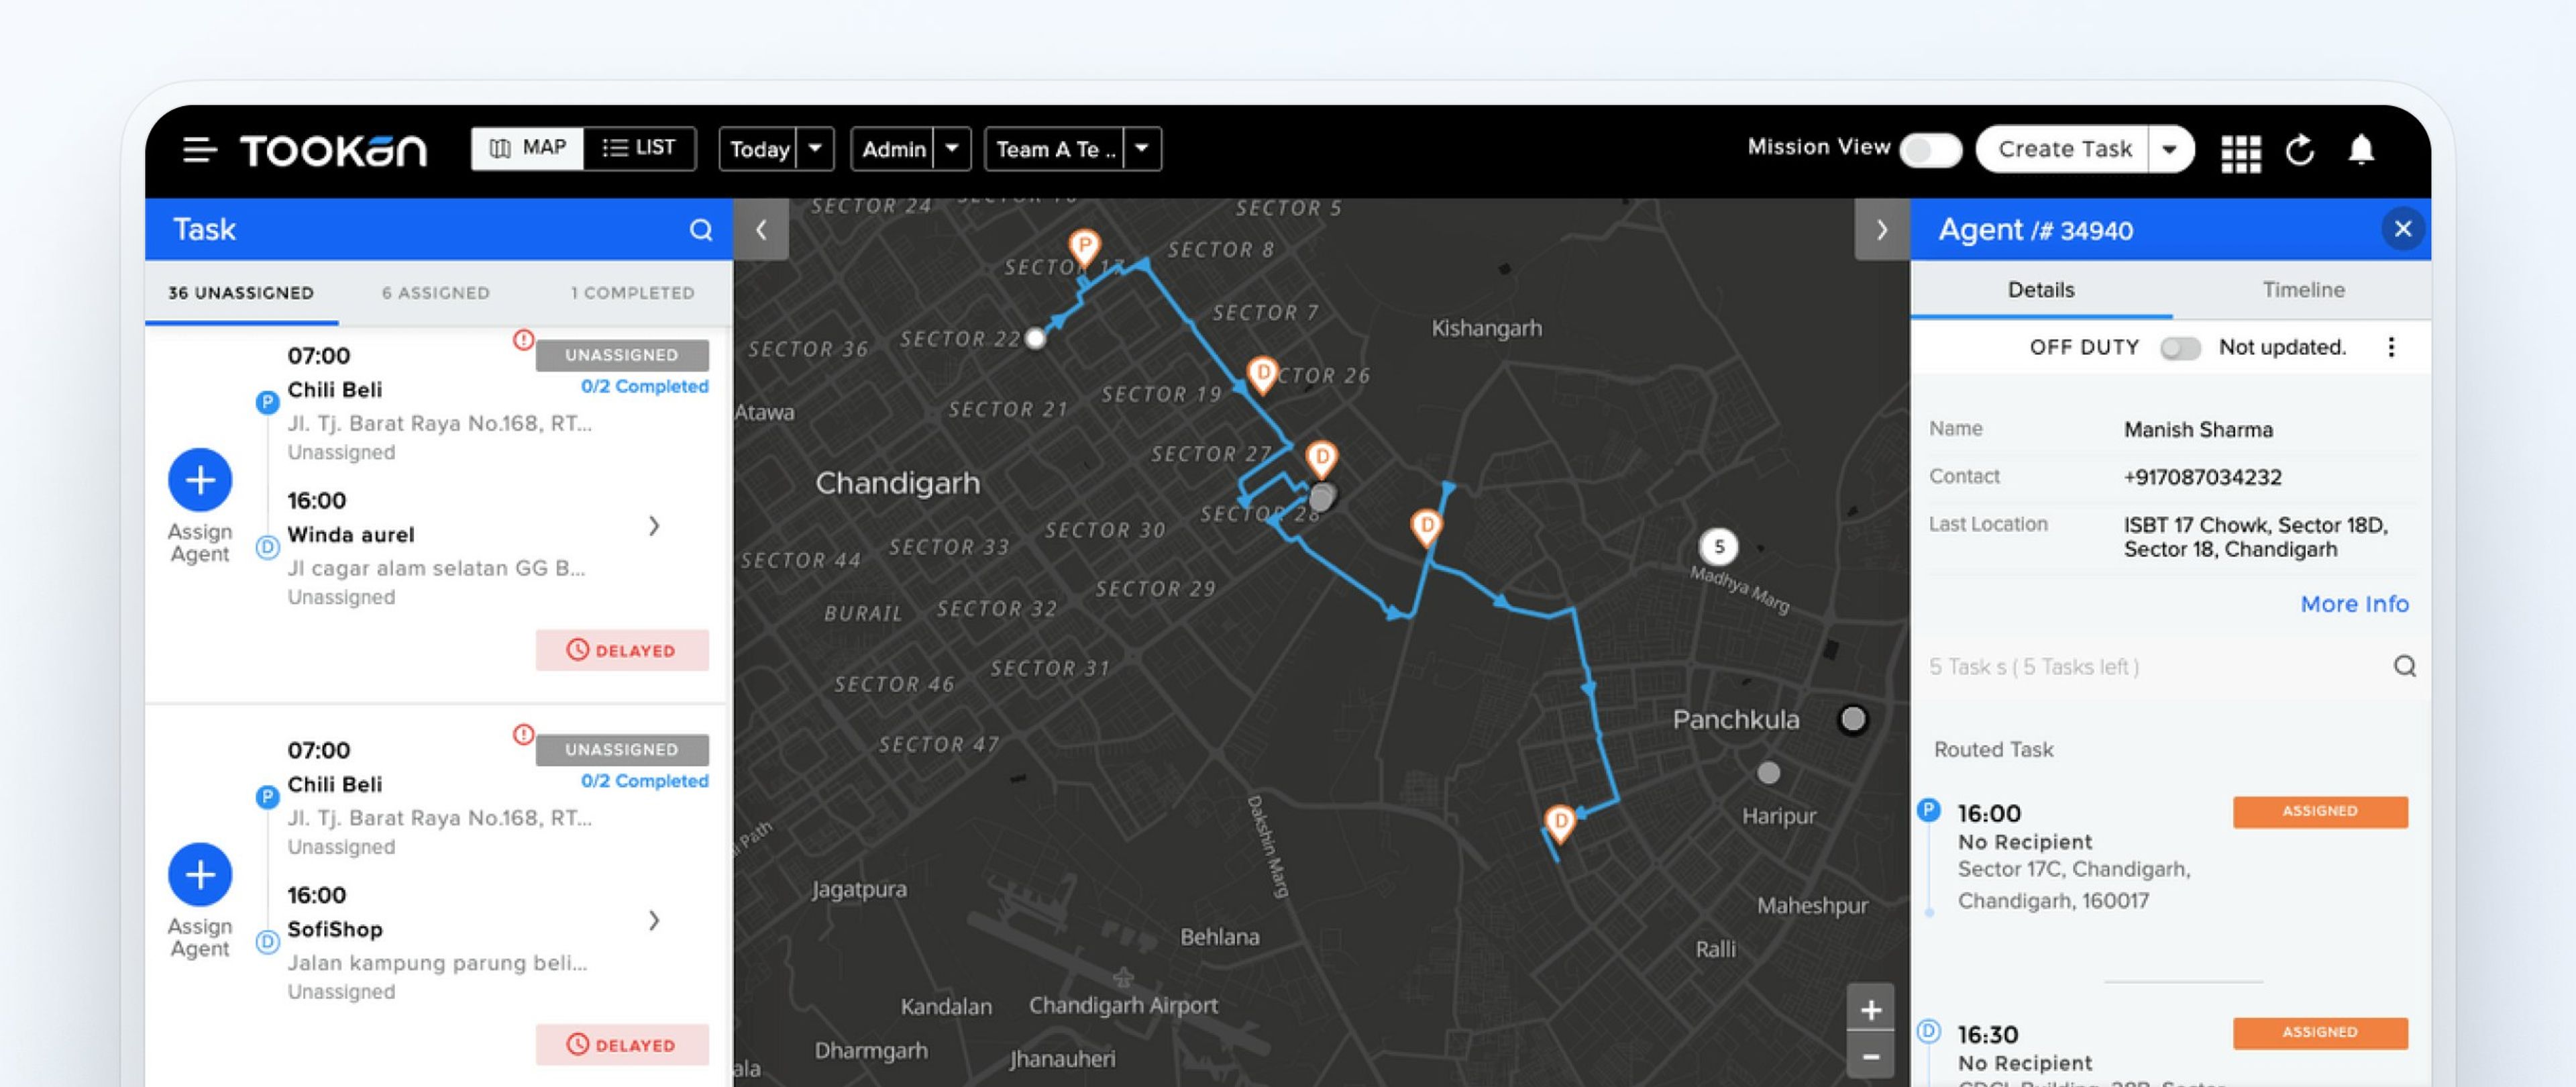Click first task's UNASSIGNED status badge
2576x1087 pixels.
point(622,355)
